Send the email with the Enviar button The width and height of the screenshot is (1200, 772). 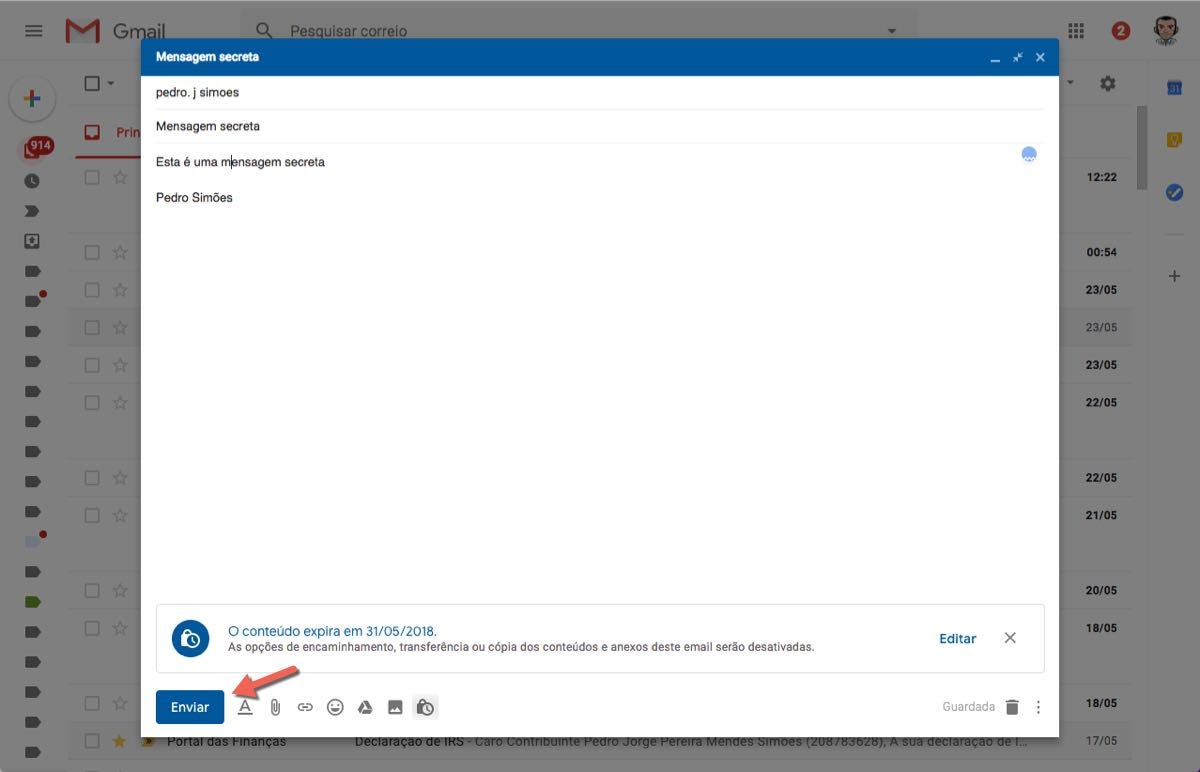coord(190,707)
